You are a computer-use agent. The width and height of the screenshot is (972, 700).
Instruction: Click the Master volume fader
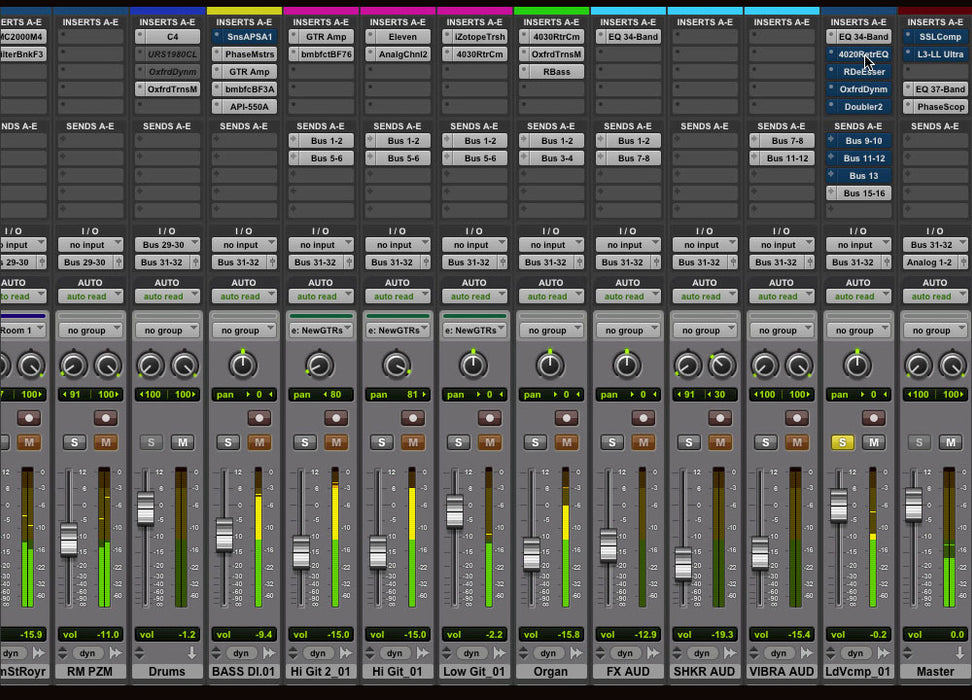pyautogui.click(x=914, y=504)
